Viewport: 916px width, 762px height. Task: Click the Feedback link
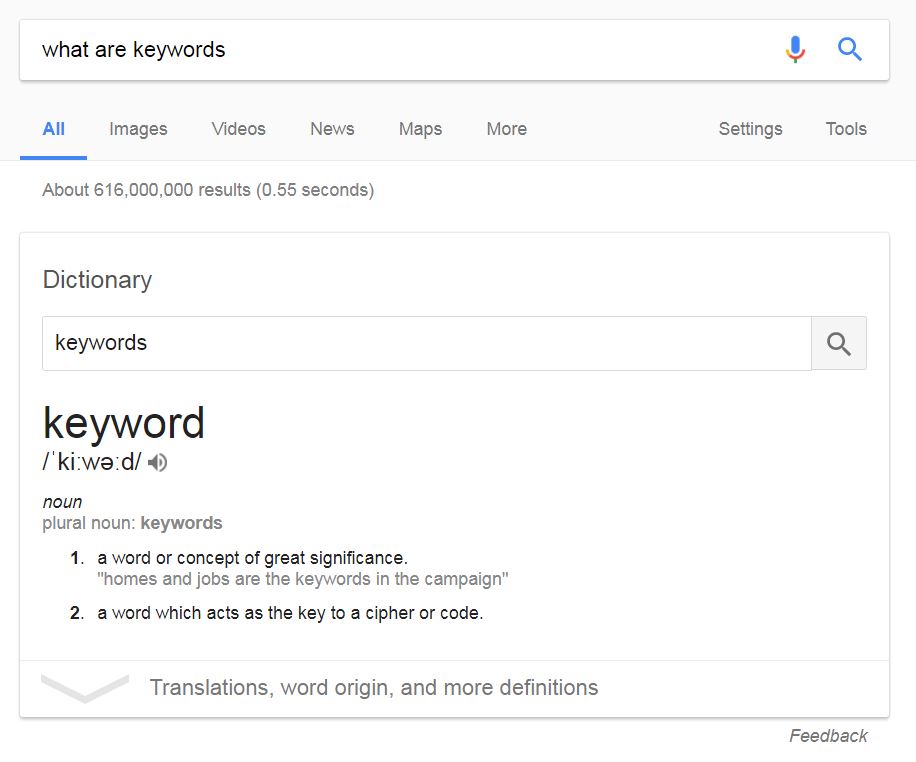pos(828,736)
